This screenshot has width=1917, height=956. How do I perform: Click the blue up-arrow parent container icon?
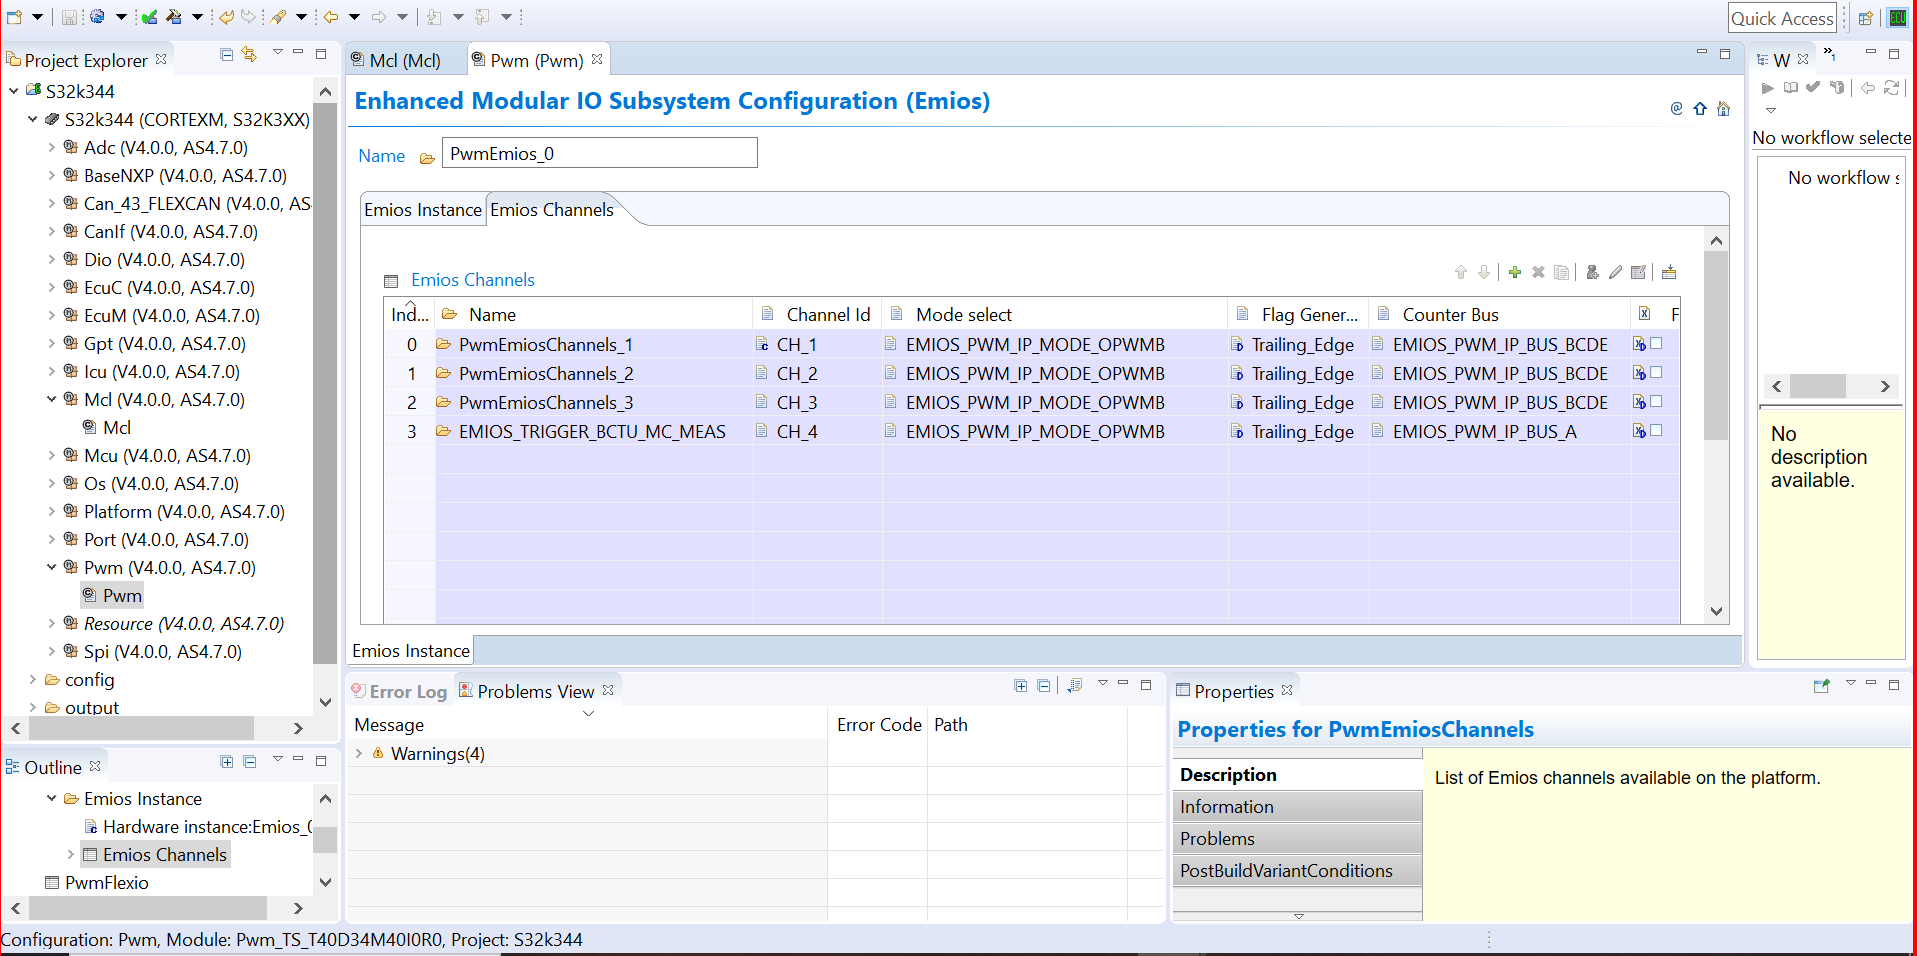point(1700,108)
